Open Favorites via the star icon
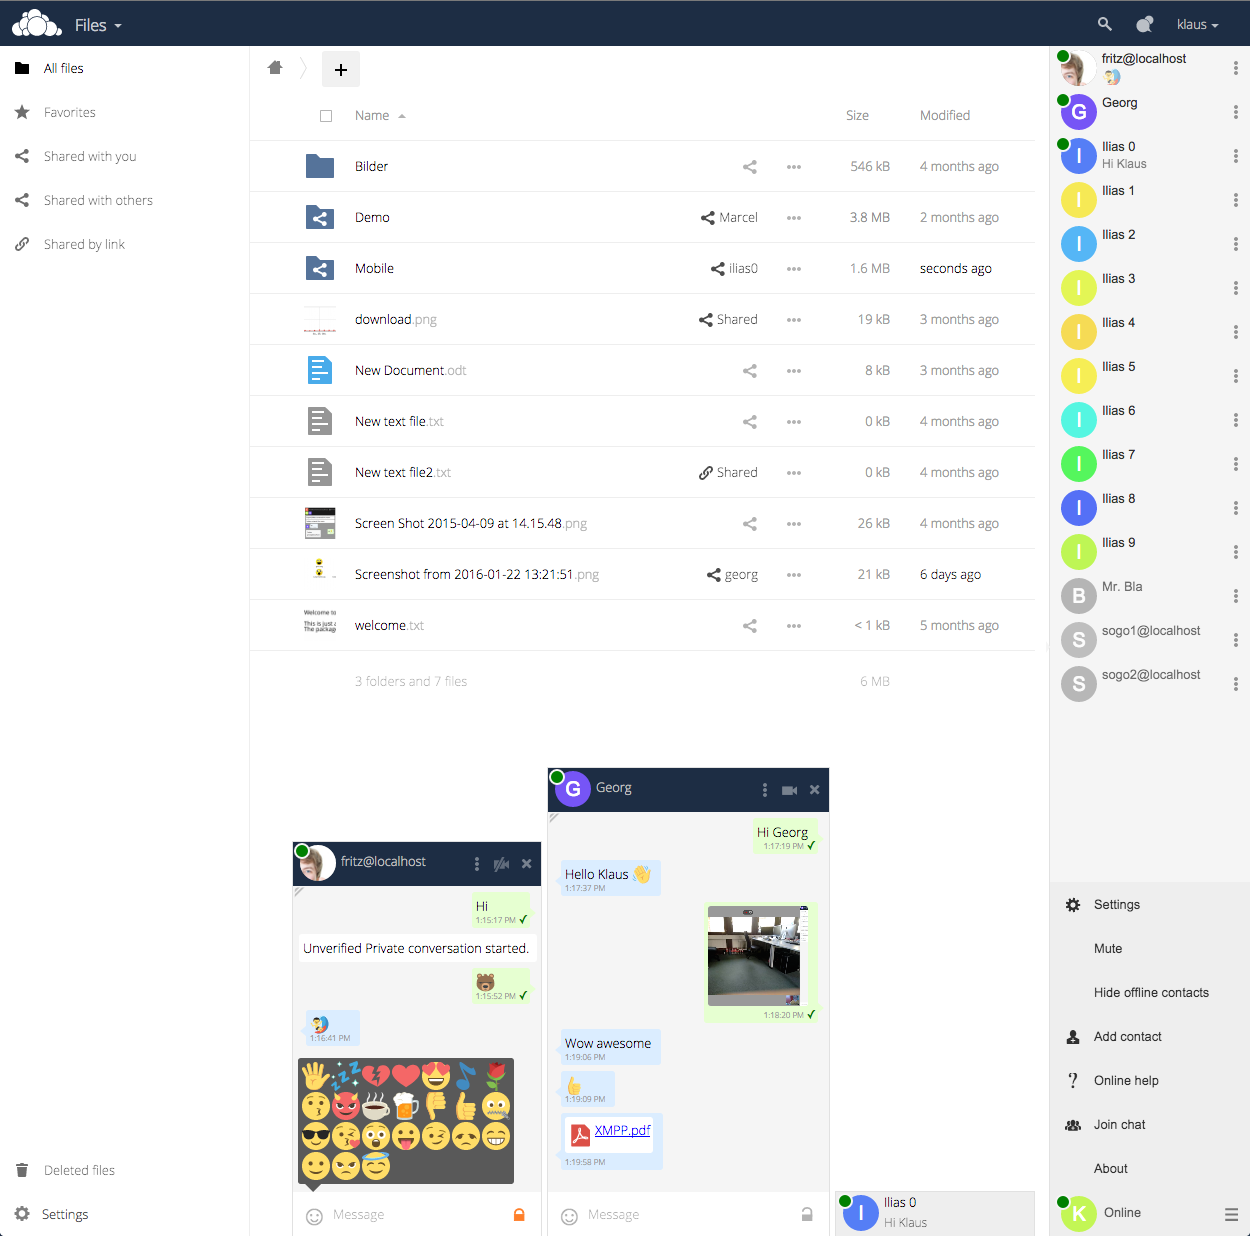Screen dimensions: 1250x1236 click(x=22, y=112)
